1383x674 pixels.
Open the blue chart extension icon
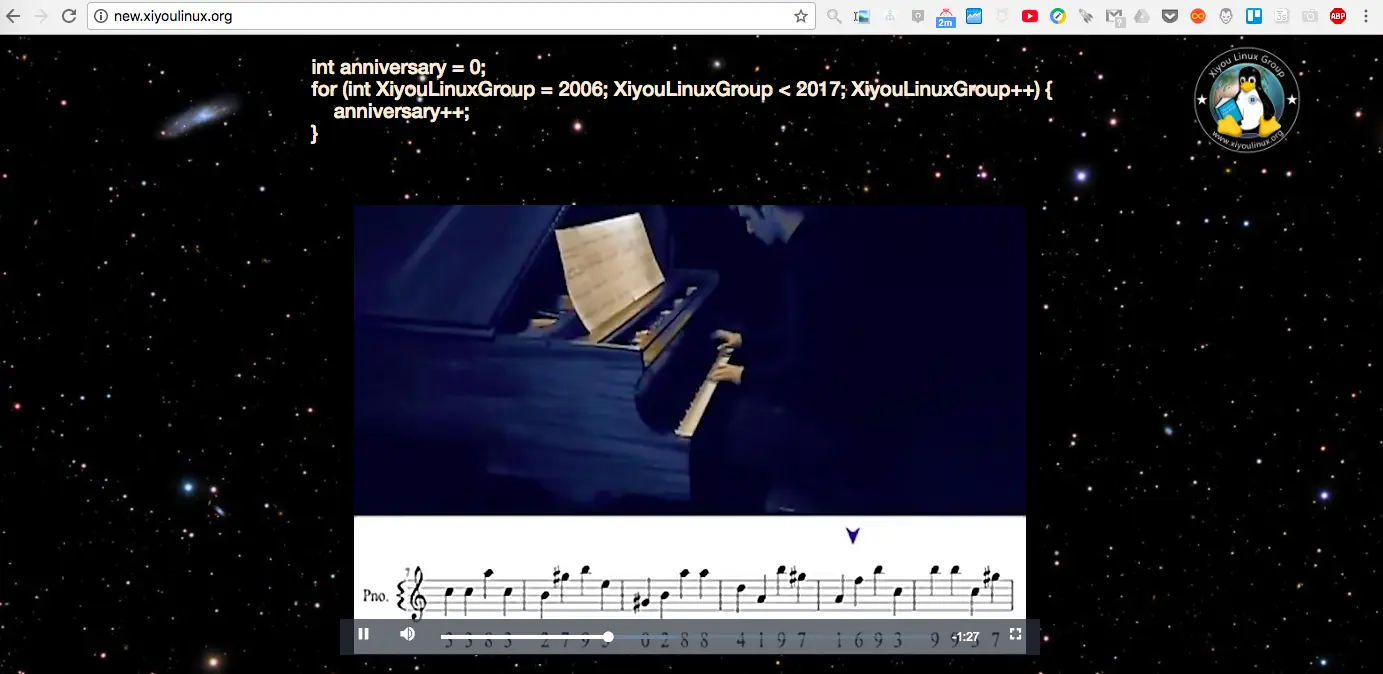[x=973, y=16]
